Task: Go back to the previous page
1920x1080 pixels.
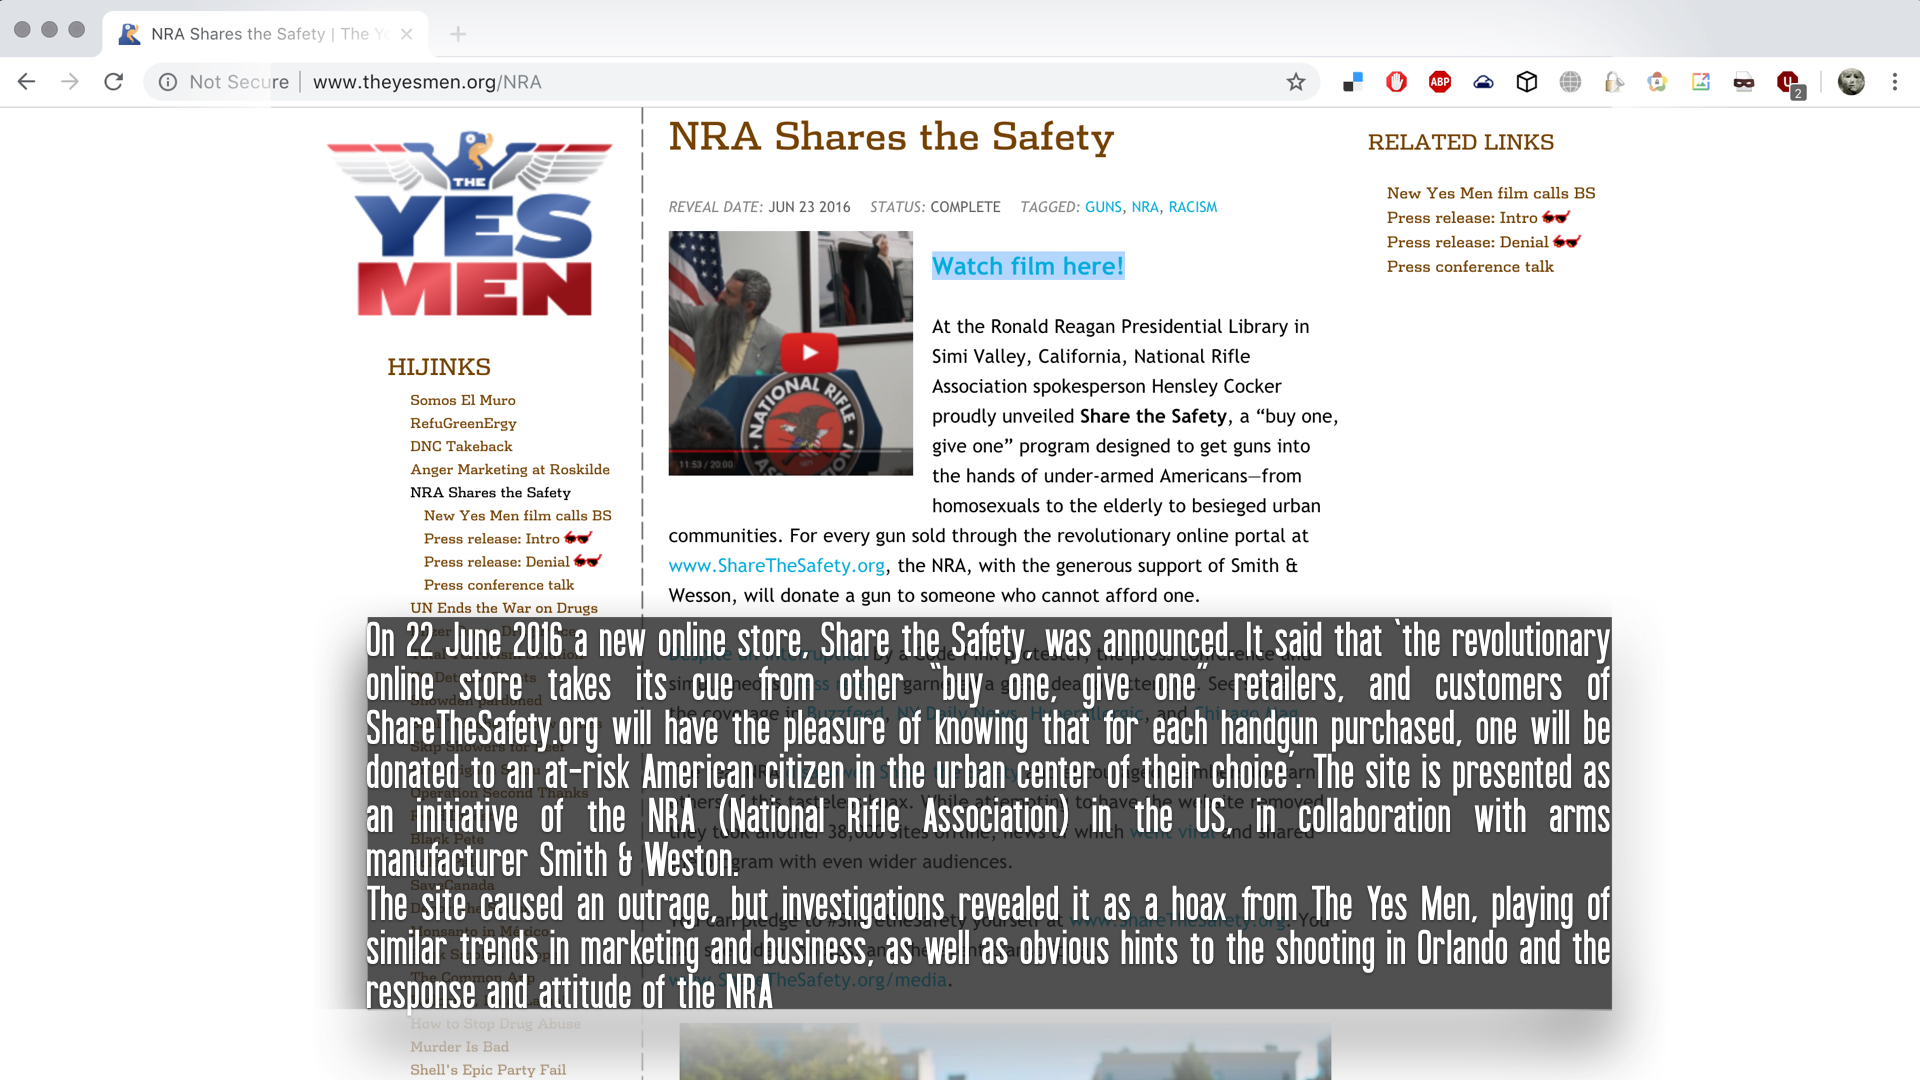Action: click(27, 82)
